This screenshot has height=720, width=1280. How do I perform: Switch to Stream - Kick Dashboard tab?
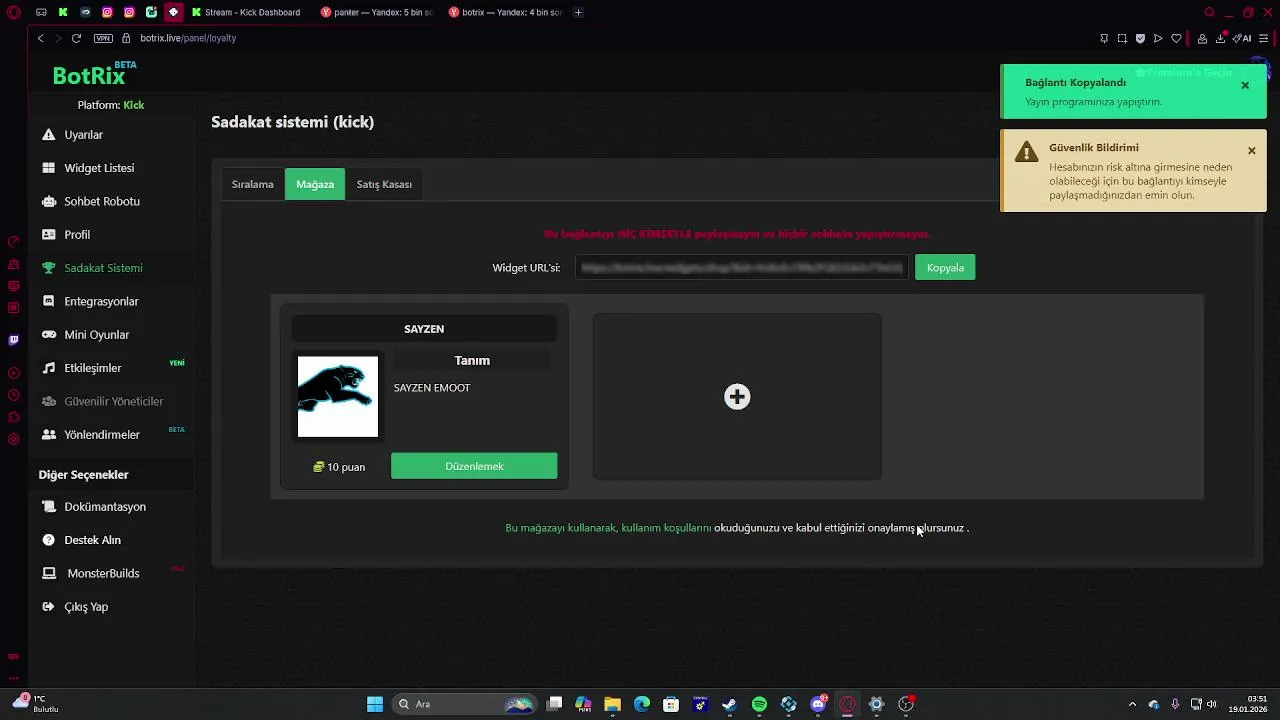[x=245, y=12]
